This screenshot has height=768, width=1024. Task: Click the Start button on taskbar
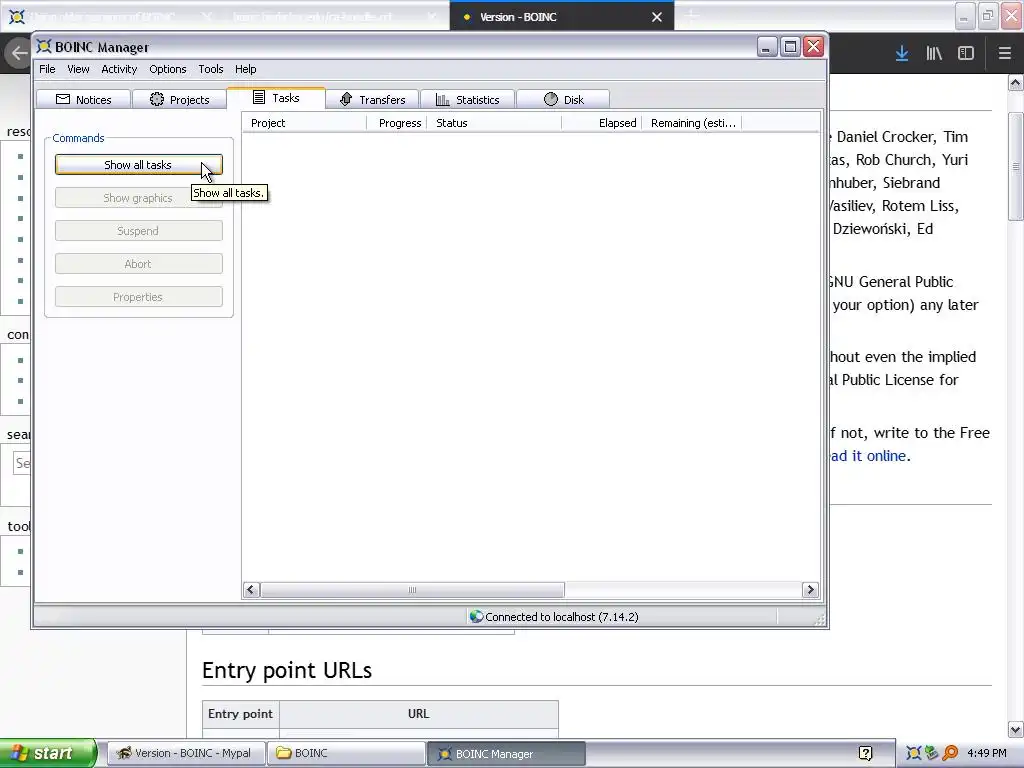[48, 753]
